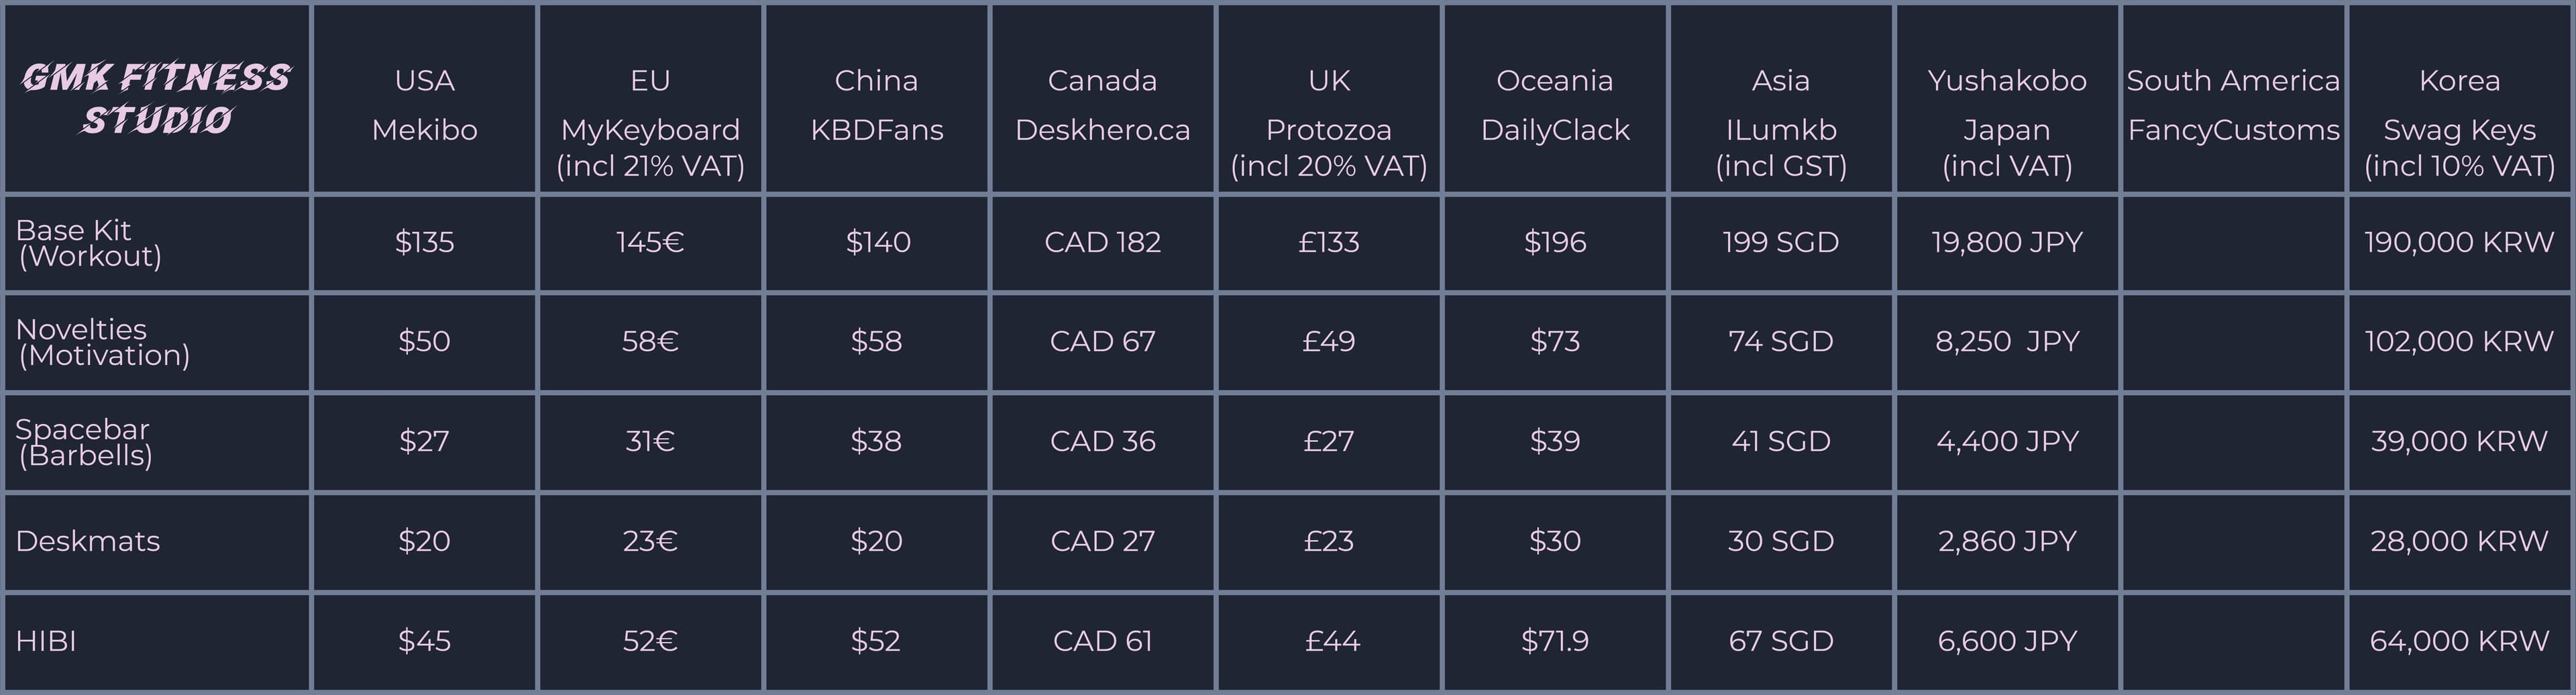Select the South America FancyCustoms header
The width and height of the screenshot is (2576, 695).
pyautogui.click(x=2232, y=104)
